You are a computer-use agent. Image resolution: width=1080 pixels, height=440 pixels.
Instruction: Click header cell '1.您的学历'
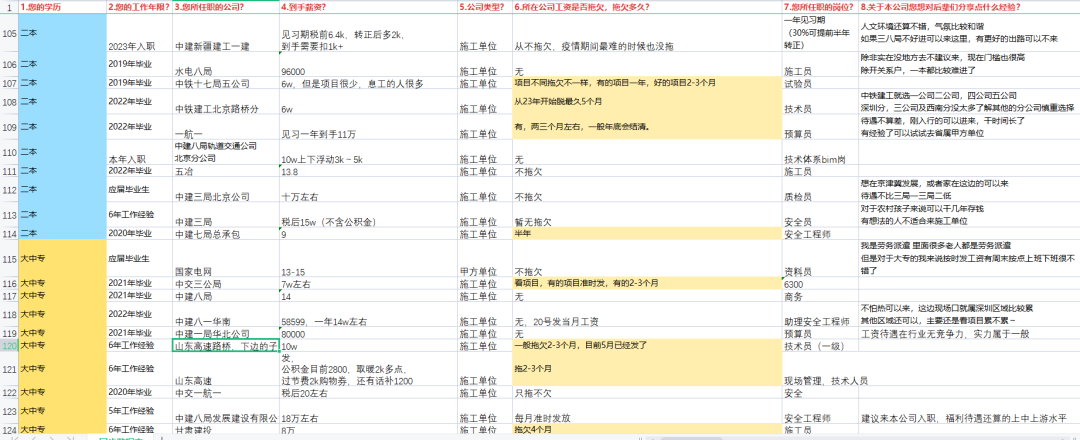pos(62,7)
